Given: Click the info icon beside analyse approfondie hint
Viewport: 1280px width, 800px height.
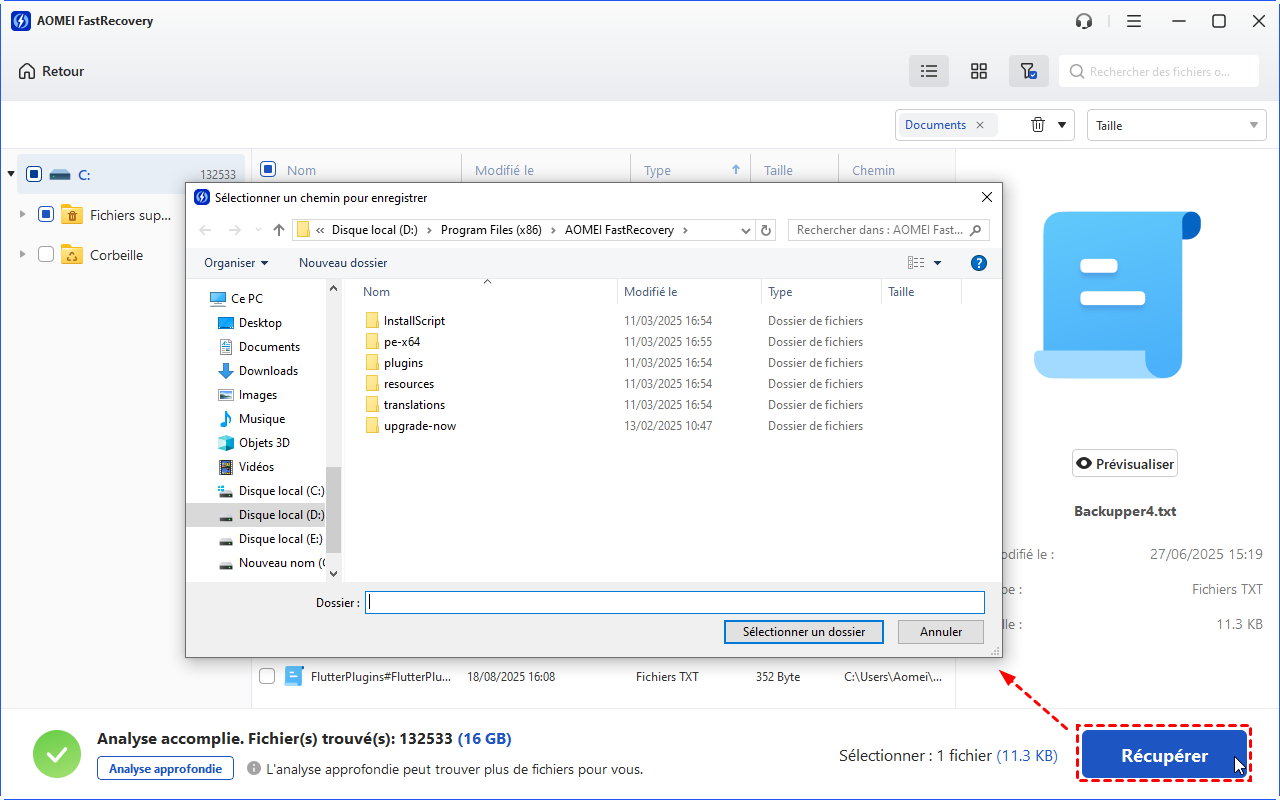Looking at the screenshot, I should click(254, 769).
